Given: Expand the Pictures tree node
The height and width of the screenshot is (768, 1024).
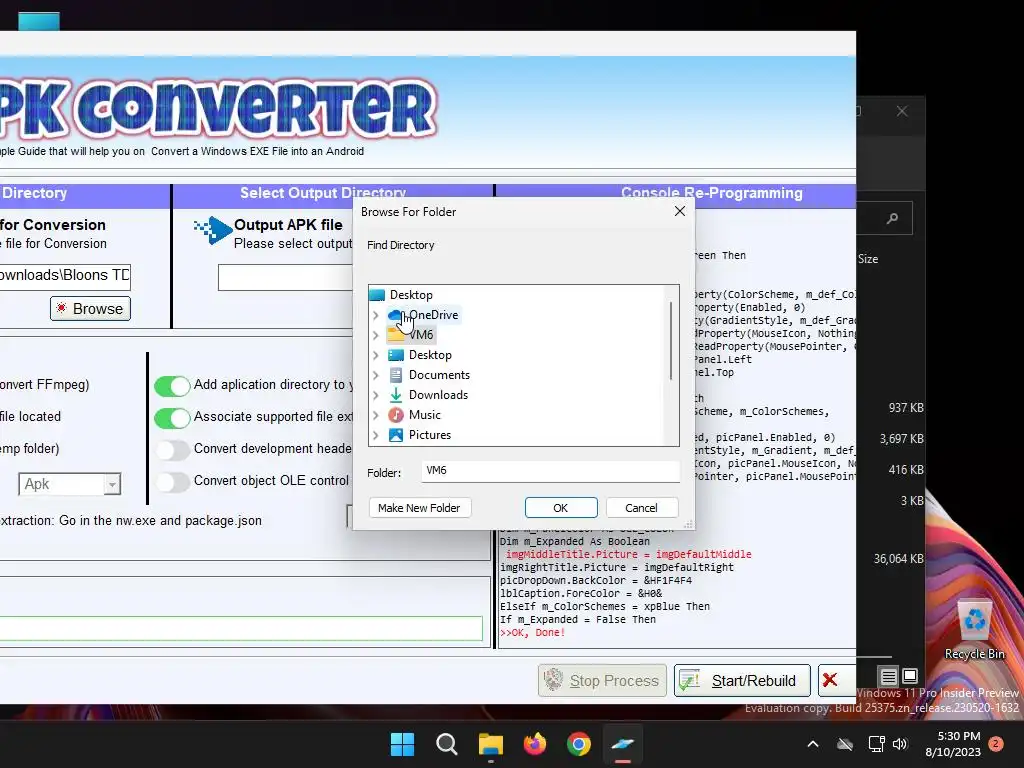Looking at the screenshot, I should point(376,435).
